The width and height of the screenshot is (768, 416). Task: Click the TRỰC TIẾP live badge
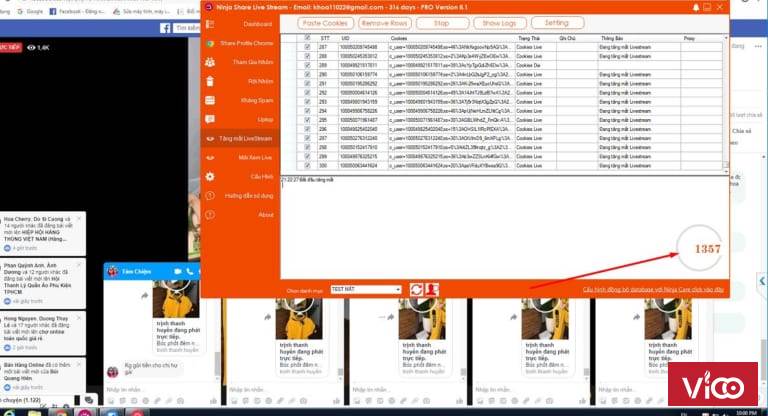[x=11, y=47]
